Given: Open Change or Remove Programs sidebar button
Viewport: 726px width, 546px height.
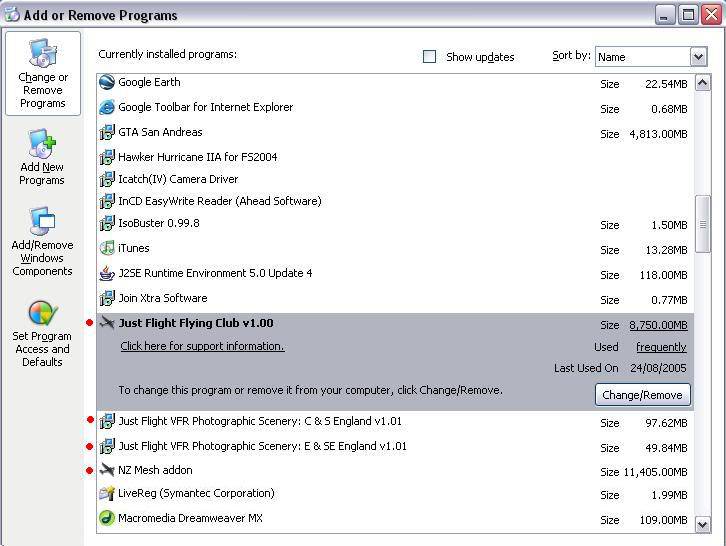Looking at the screenshot, I should point(43,74).
